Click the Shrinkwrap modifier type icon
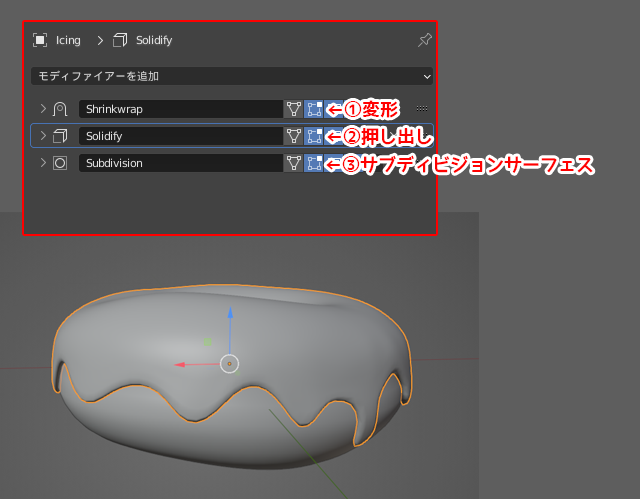This screenshot has height=499, width=640. (x=60, y=108)
